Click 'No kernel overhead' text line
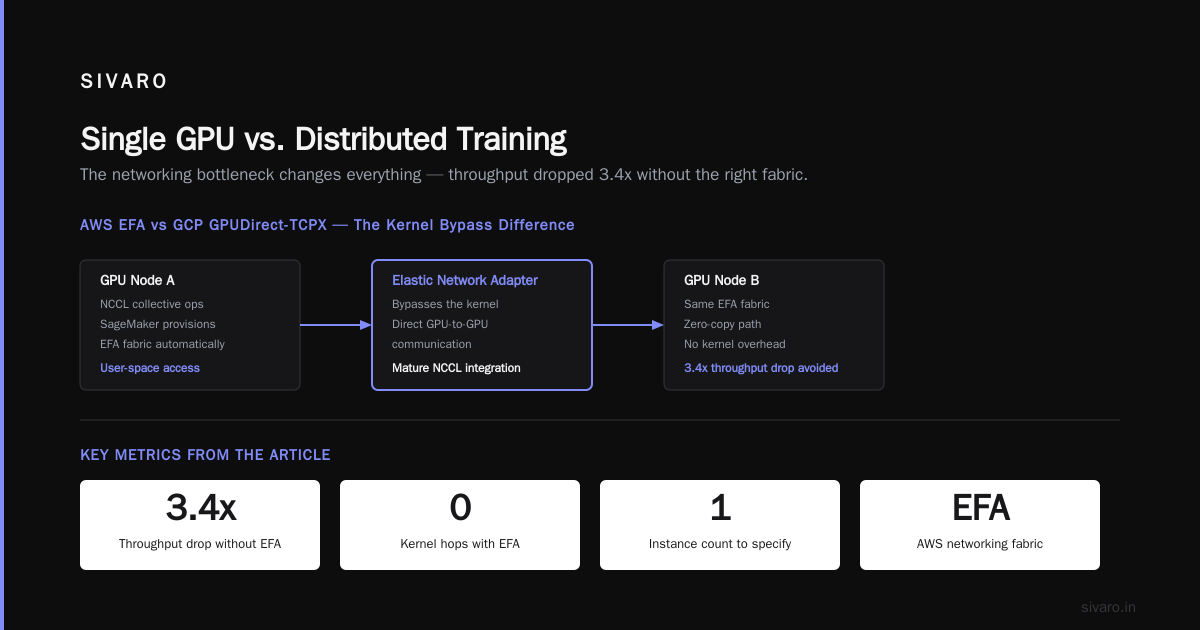 click(735, 344)
